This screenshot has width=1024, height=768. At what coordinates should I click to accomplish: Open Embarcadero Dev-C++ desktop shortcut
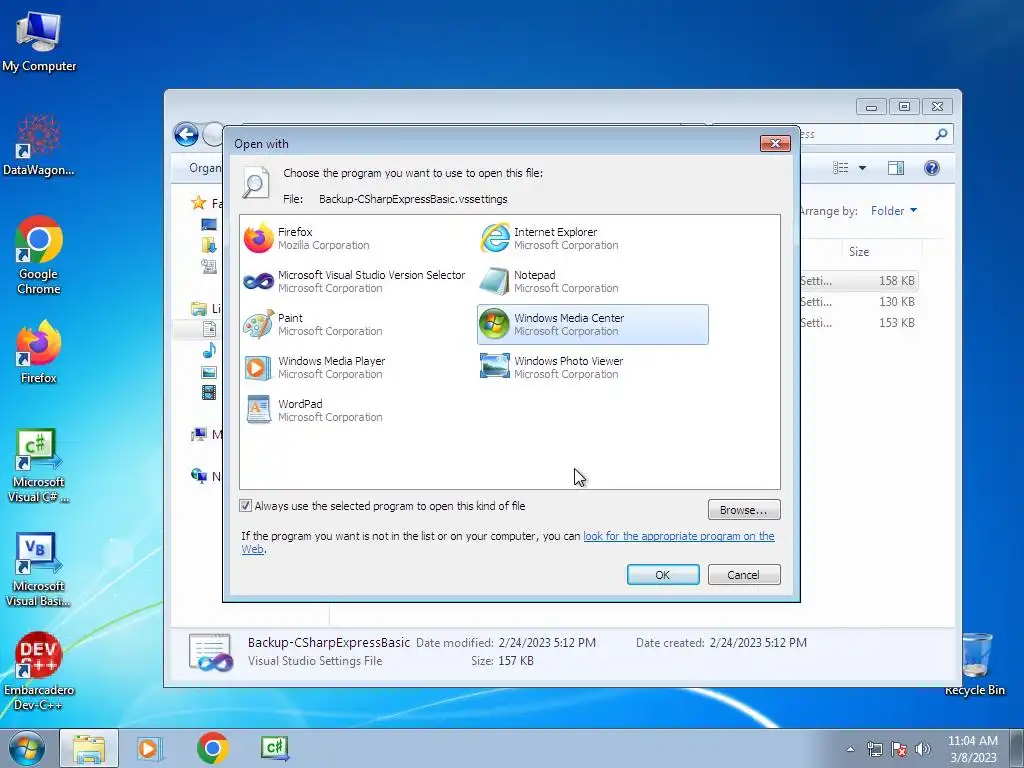39,671
